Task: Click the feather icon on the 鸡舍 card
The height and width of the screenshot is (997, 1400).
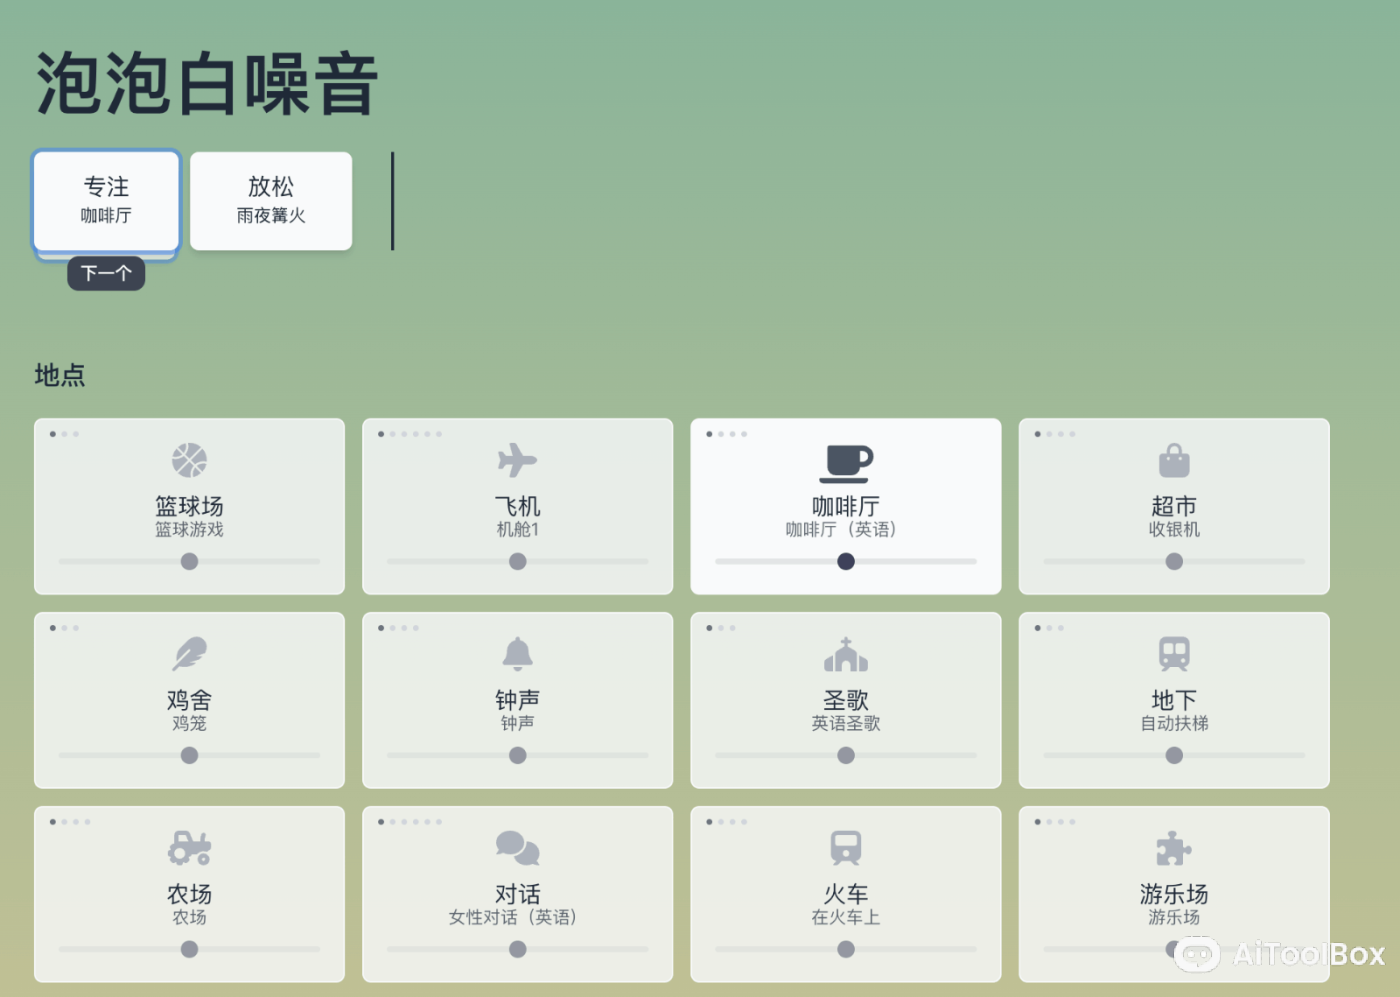Action: click(189, 653)
